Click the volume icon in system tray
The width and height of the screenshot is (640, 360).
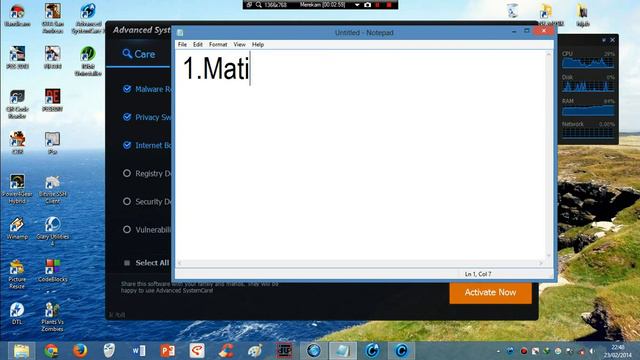592,351
